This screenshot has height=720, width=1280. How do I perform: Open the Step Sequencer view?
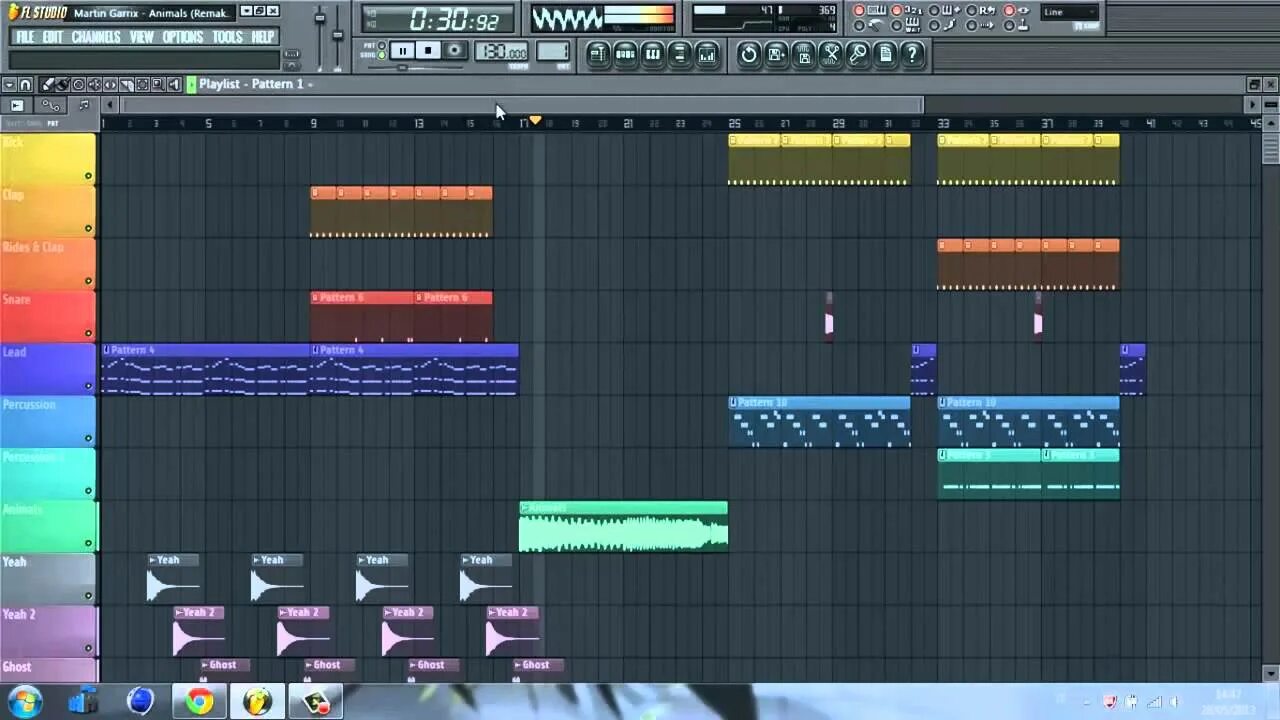pyautogui.click(x=626, y=54)
